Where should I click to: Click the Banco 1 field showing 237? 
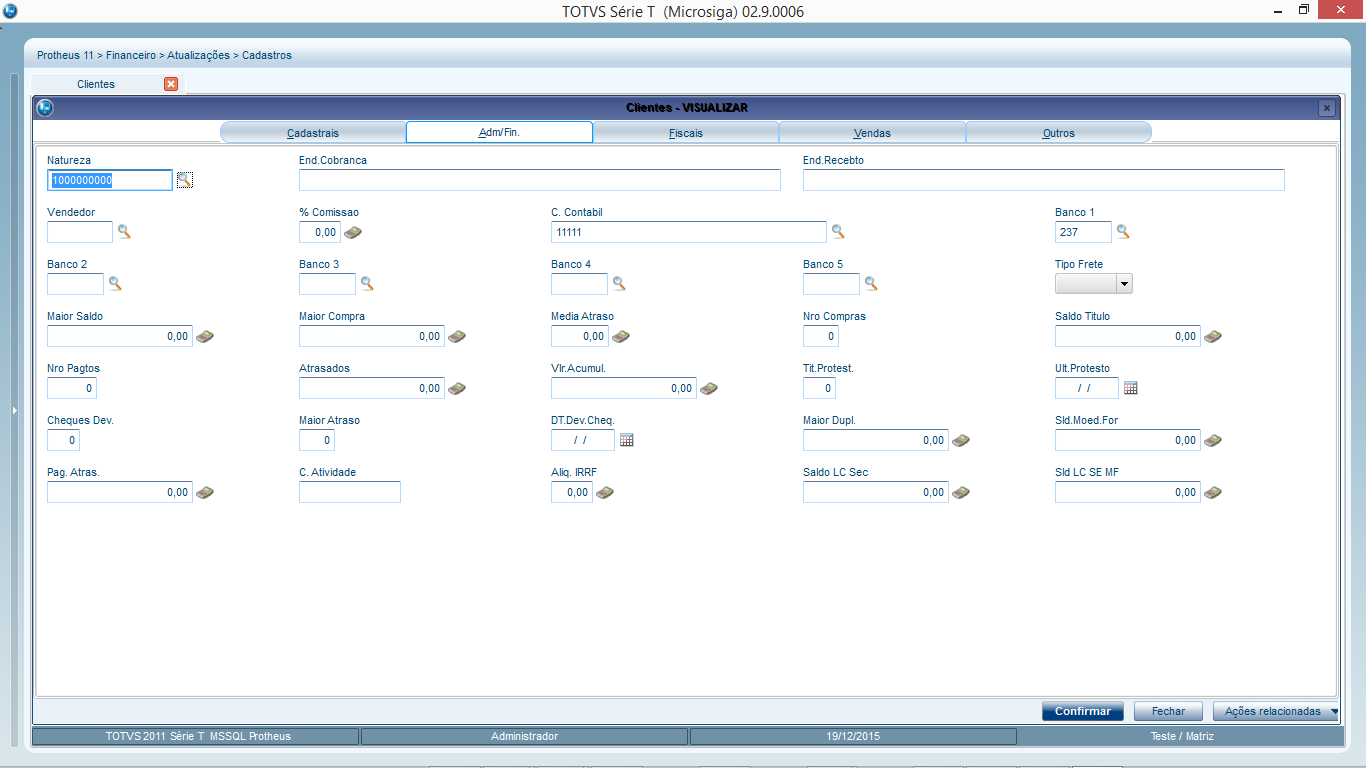tap(1083, 232)
